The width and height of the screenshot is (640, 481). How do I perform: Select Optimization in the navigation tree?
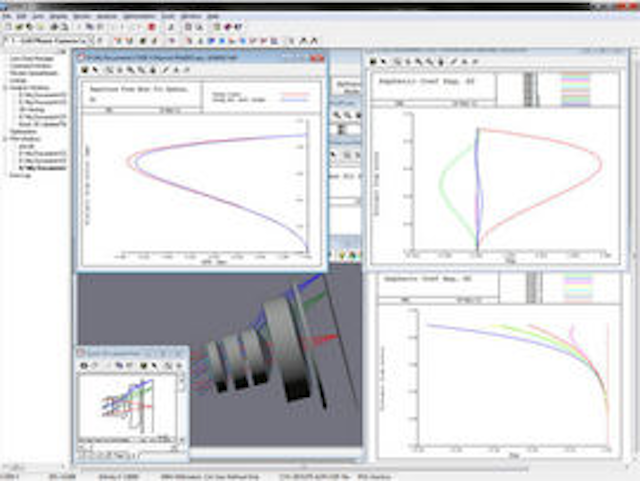point(23,131)
